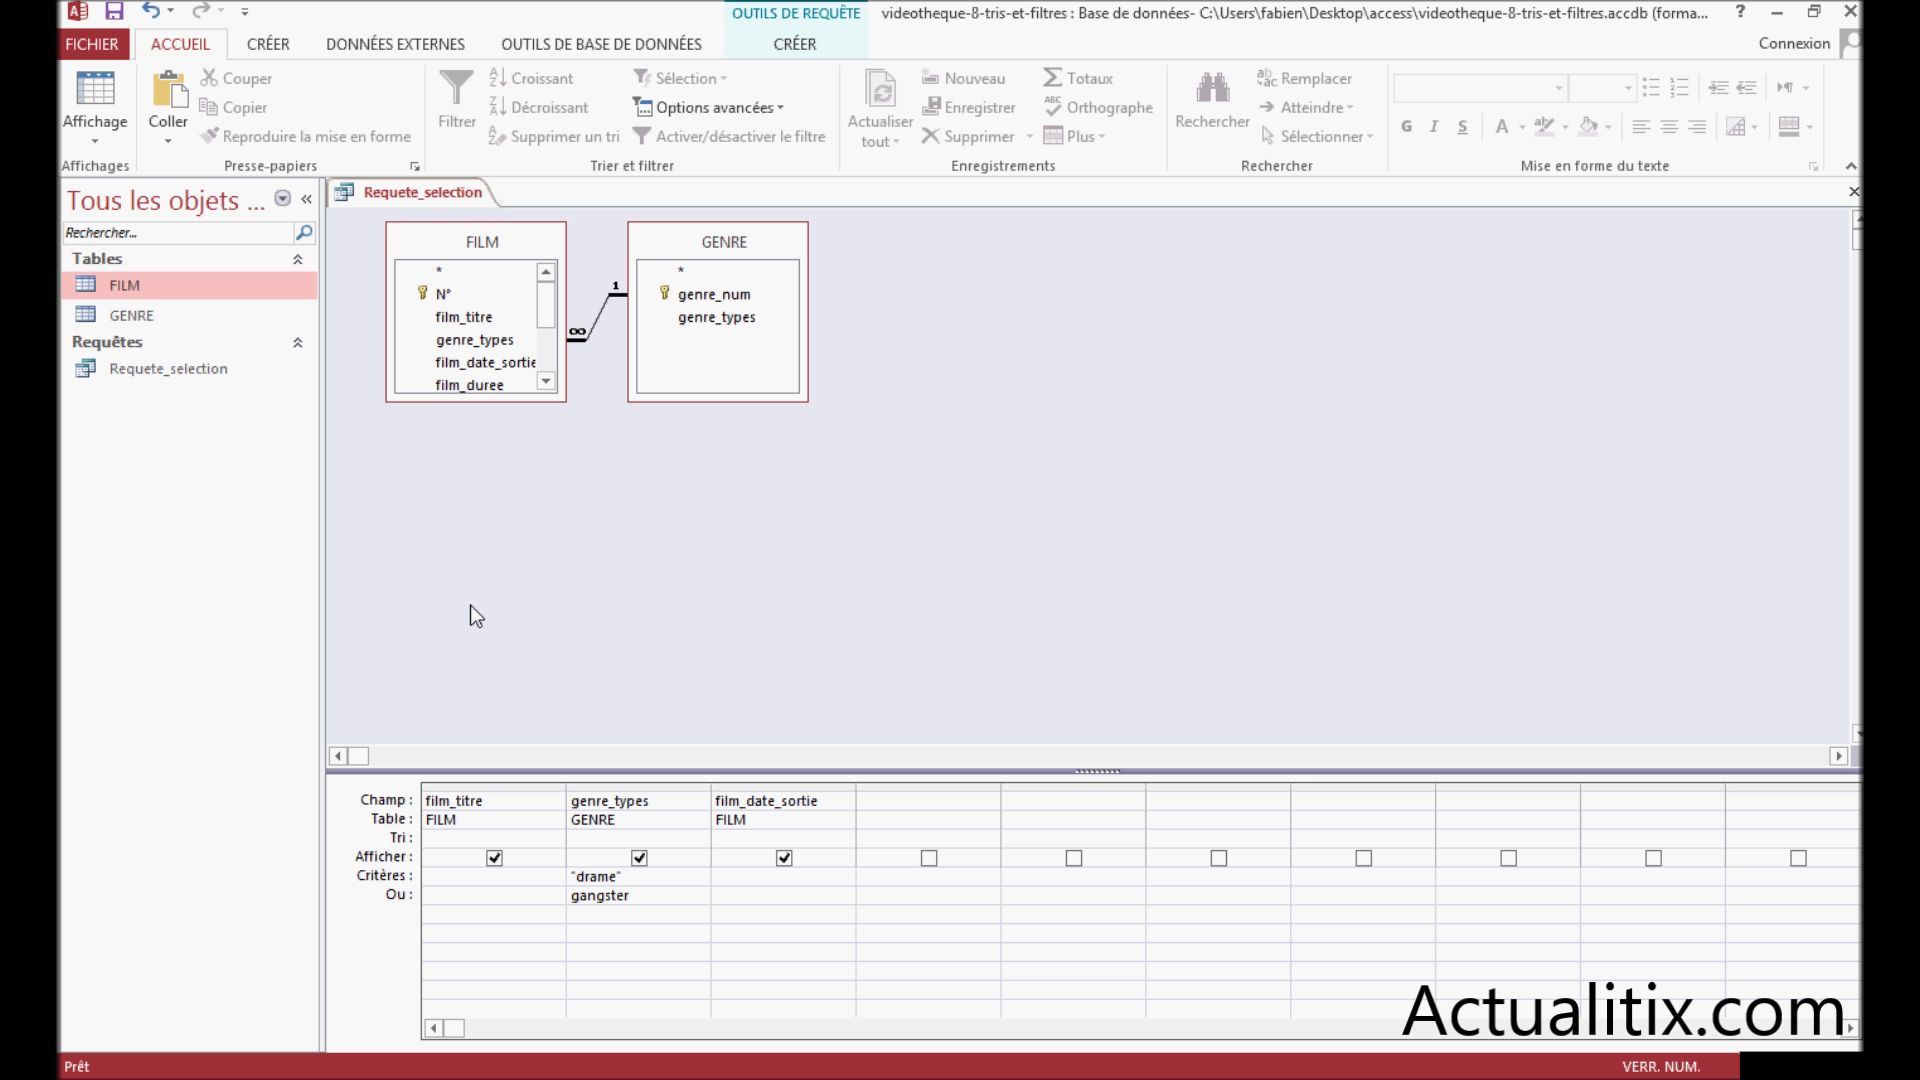Toggle underline S formatting button
The width and height of the screenshot is (1920, 1080).
click(x=1462, y=127)
